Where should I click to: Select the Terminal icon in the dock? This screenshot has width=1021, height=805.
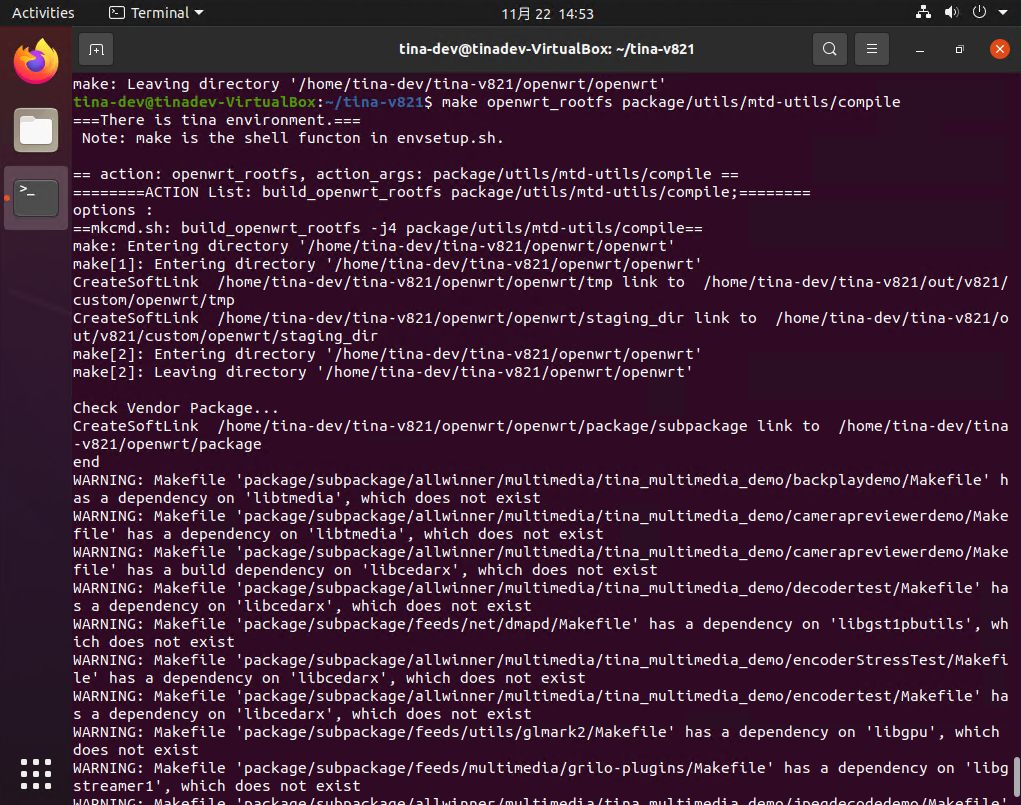[36, 197]
